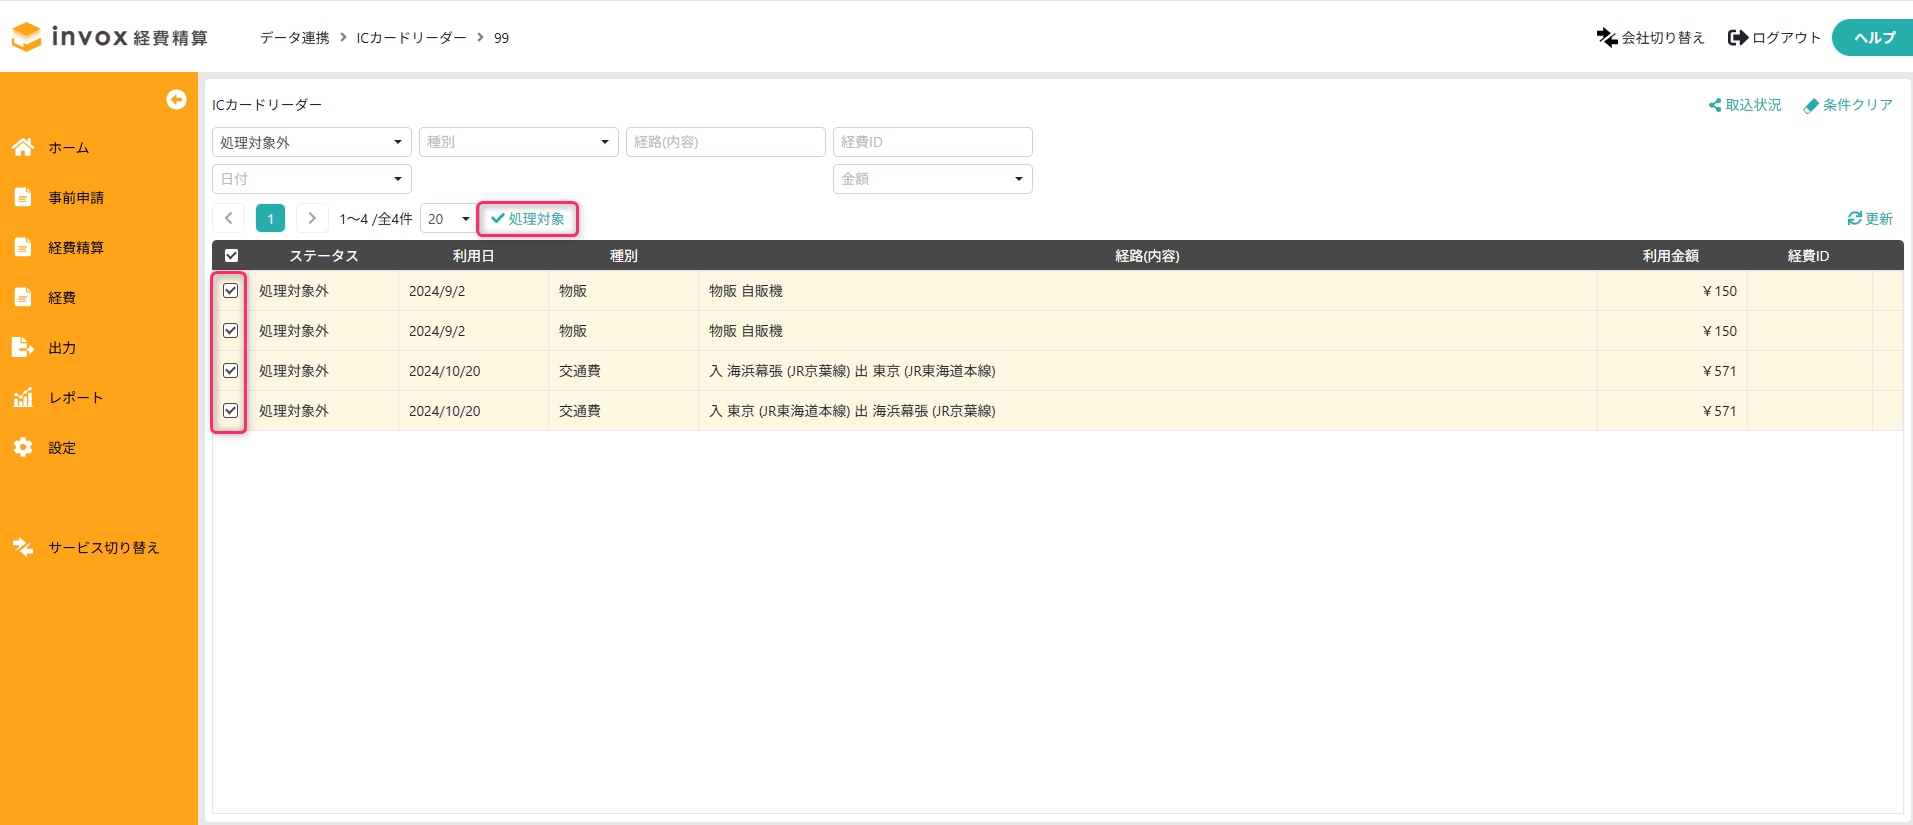Open 設定 via the gear icon
Screen dimensions: 1913x825
pos(23,447)
